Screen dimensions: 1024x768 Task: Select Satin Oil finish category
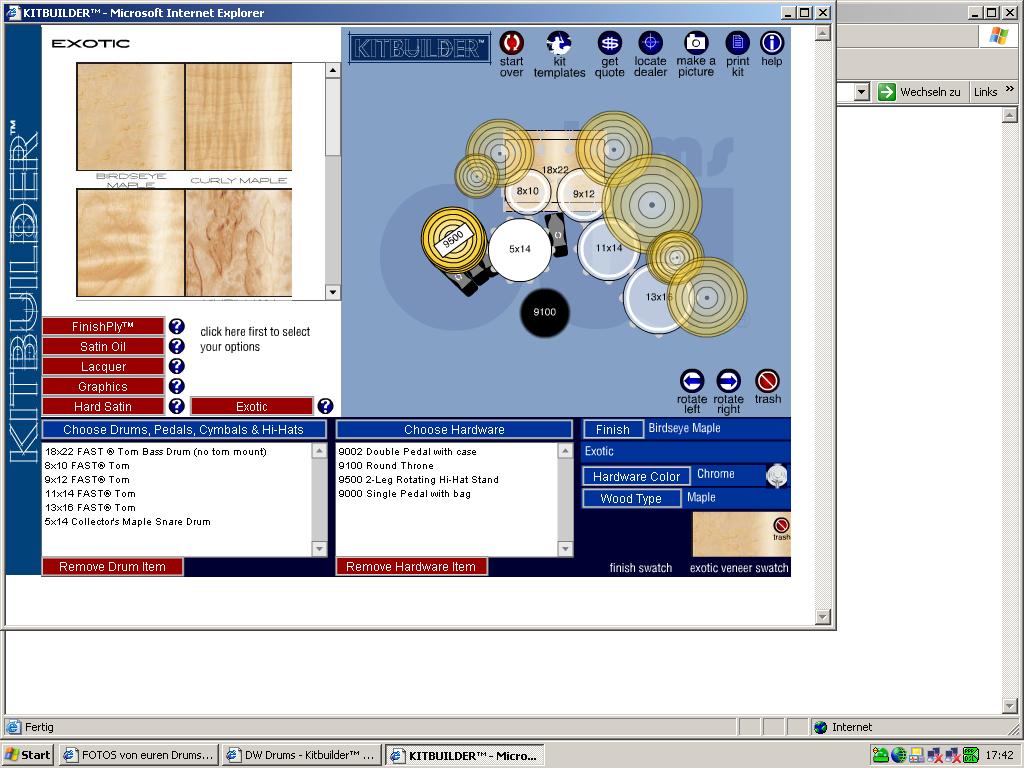(103, 347)
